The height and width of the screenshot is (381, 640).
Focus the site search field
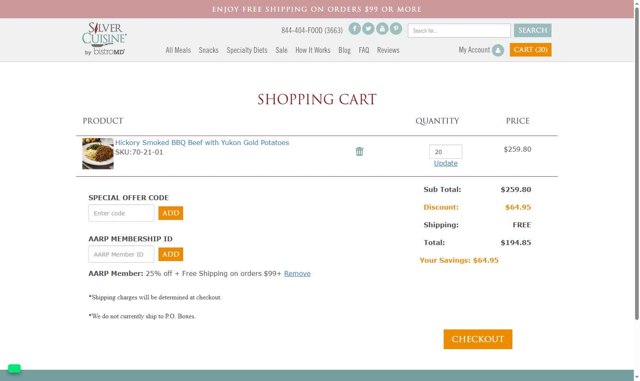point(459,31)
